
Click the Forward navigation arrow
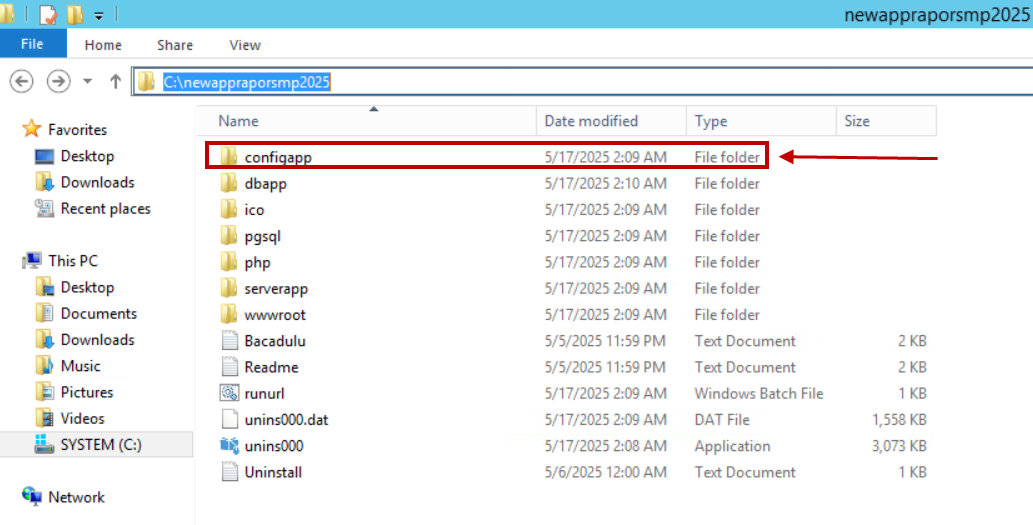(59, 82)
